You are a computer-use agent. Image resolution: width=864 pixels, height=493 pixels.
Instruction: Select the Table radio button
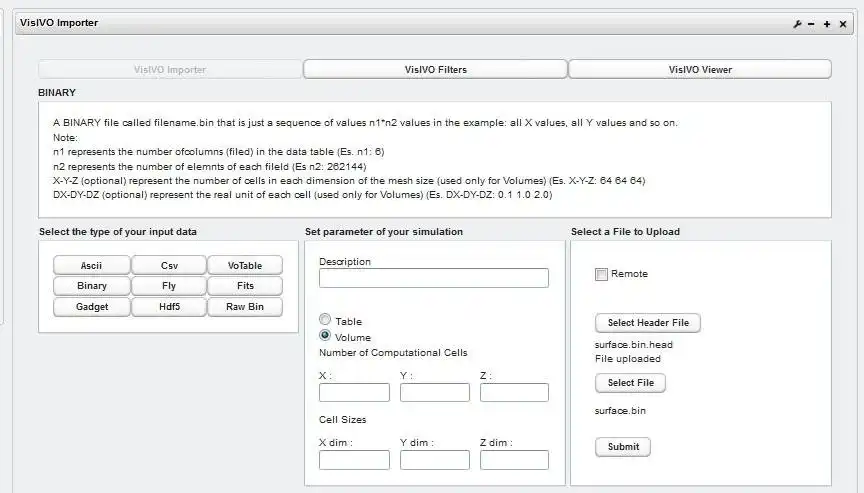click(x=325, y=319)
